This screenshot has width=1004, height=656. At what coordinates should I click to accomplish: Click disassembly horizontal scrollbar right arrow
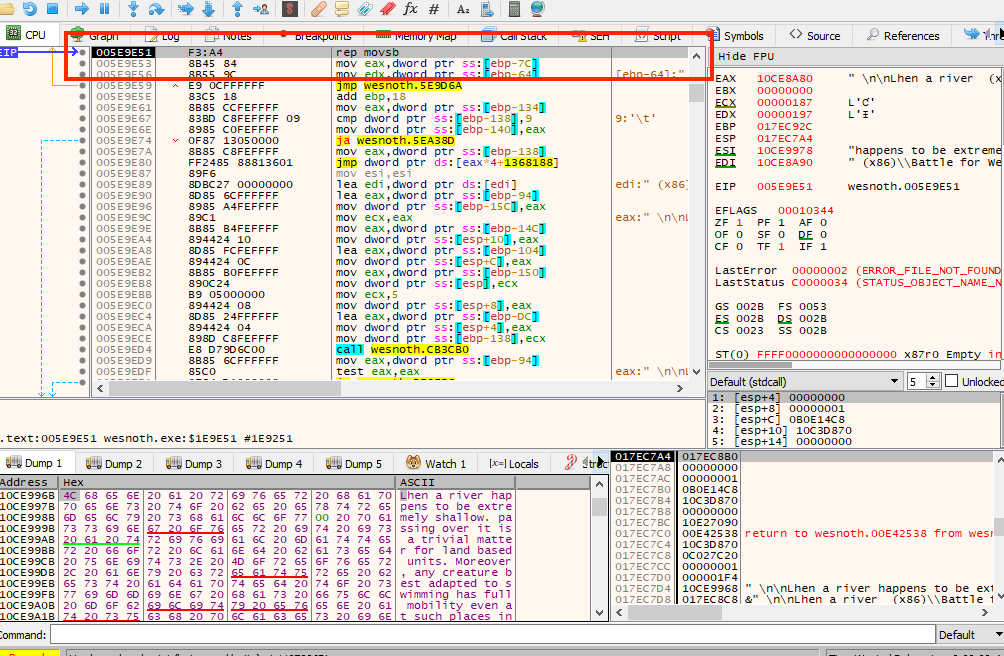coord(679,388)
